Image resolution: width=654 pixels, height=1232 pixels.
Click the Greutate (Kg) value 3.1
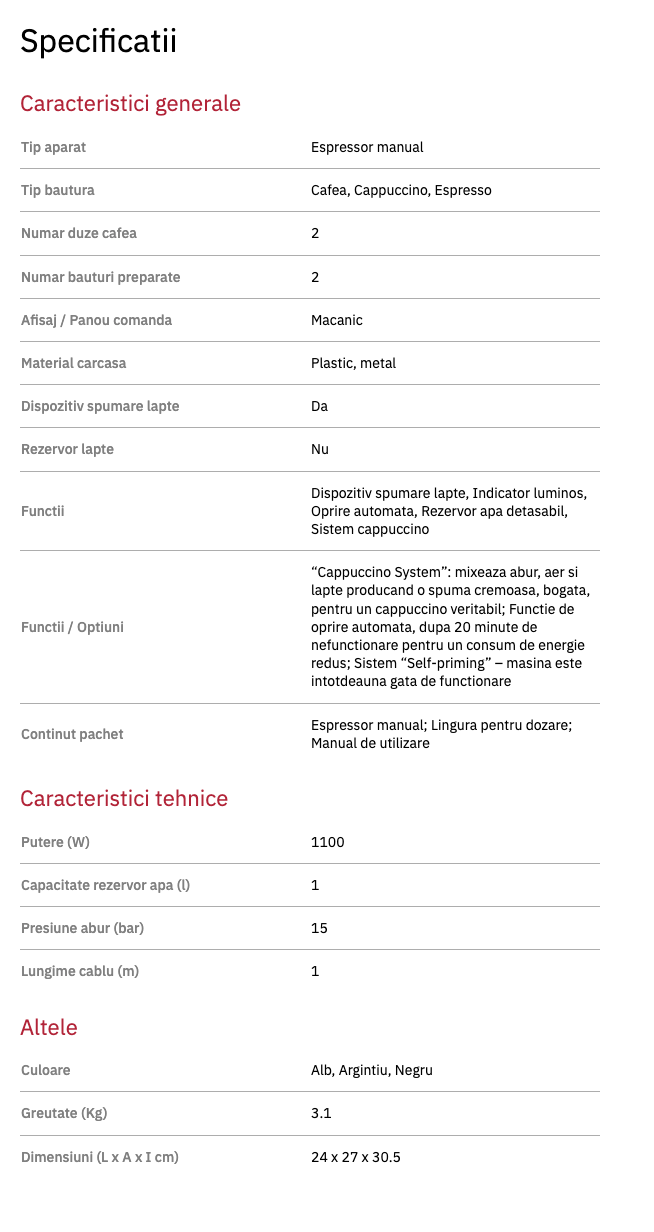[x=321, y=1113]
